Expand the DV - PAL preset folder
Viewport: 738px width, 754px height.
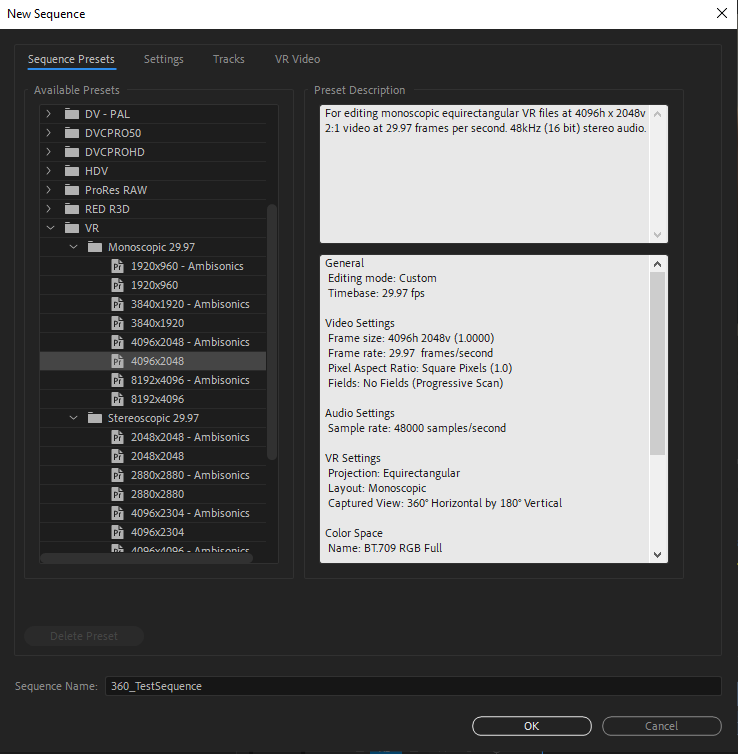pos(49,114)
